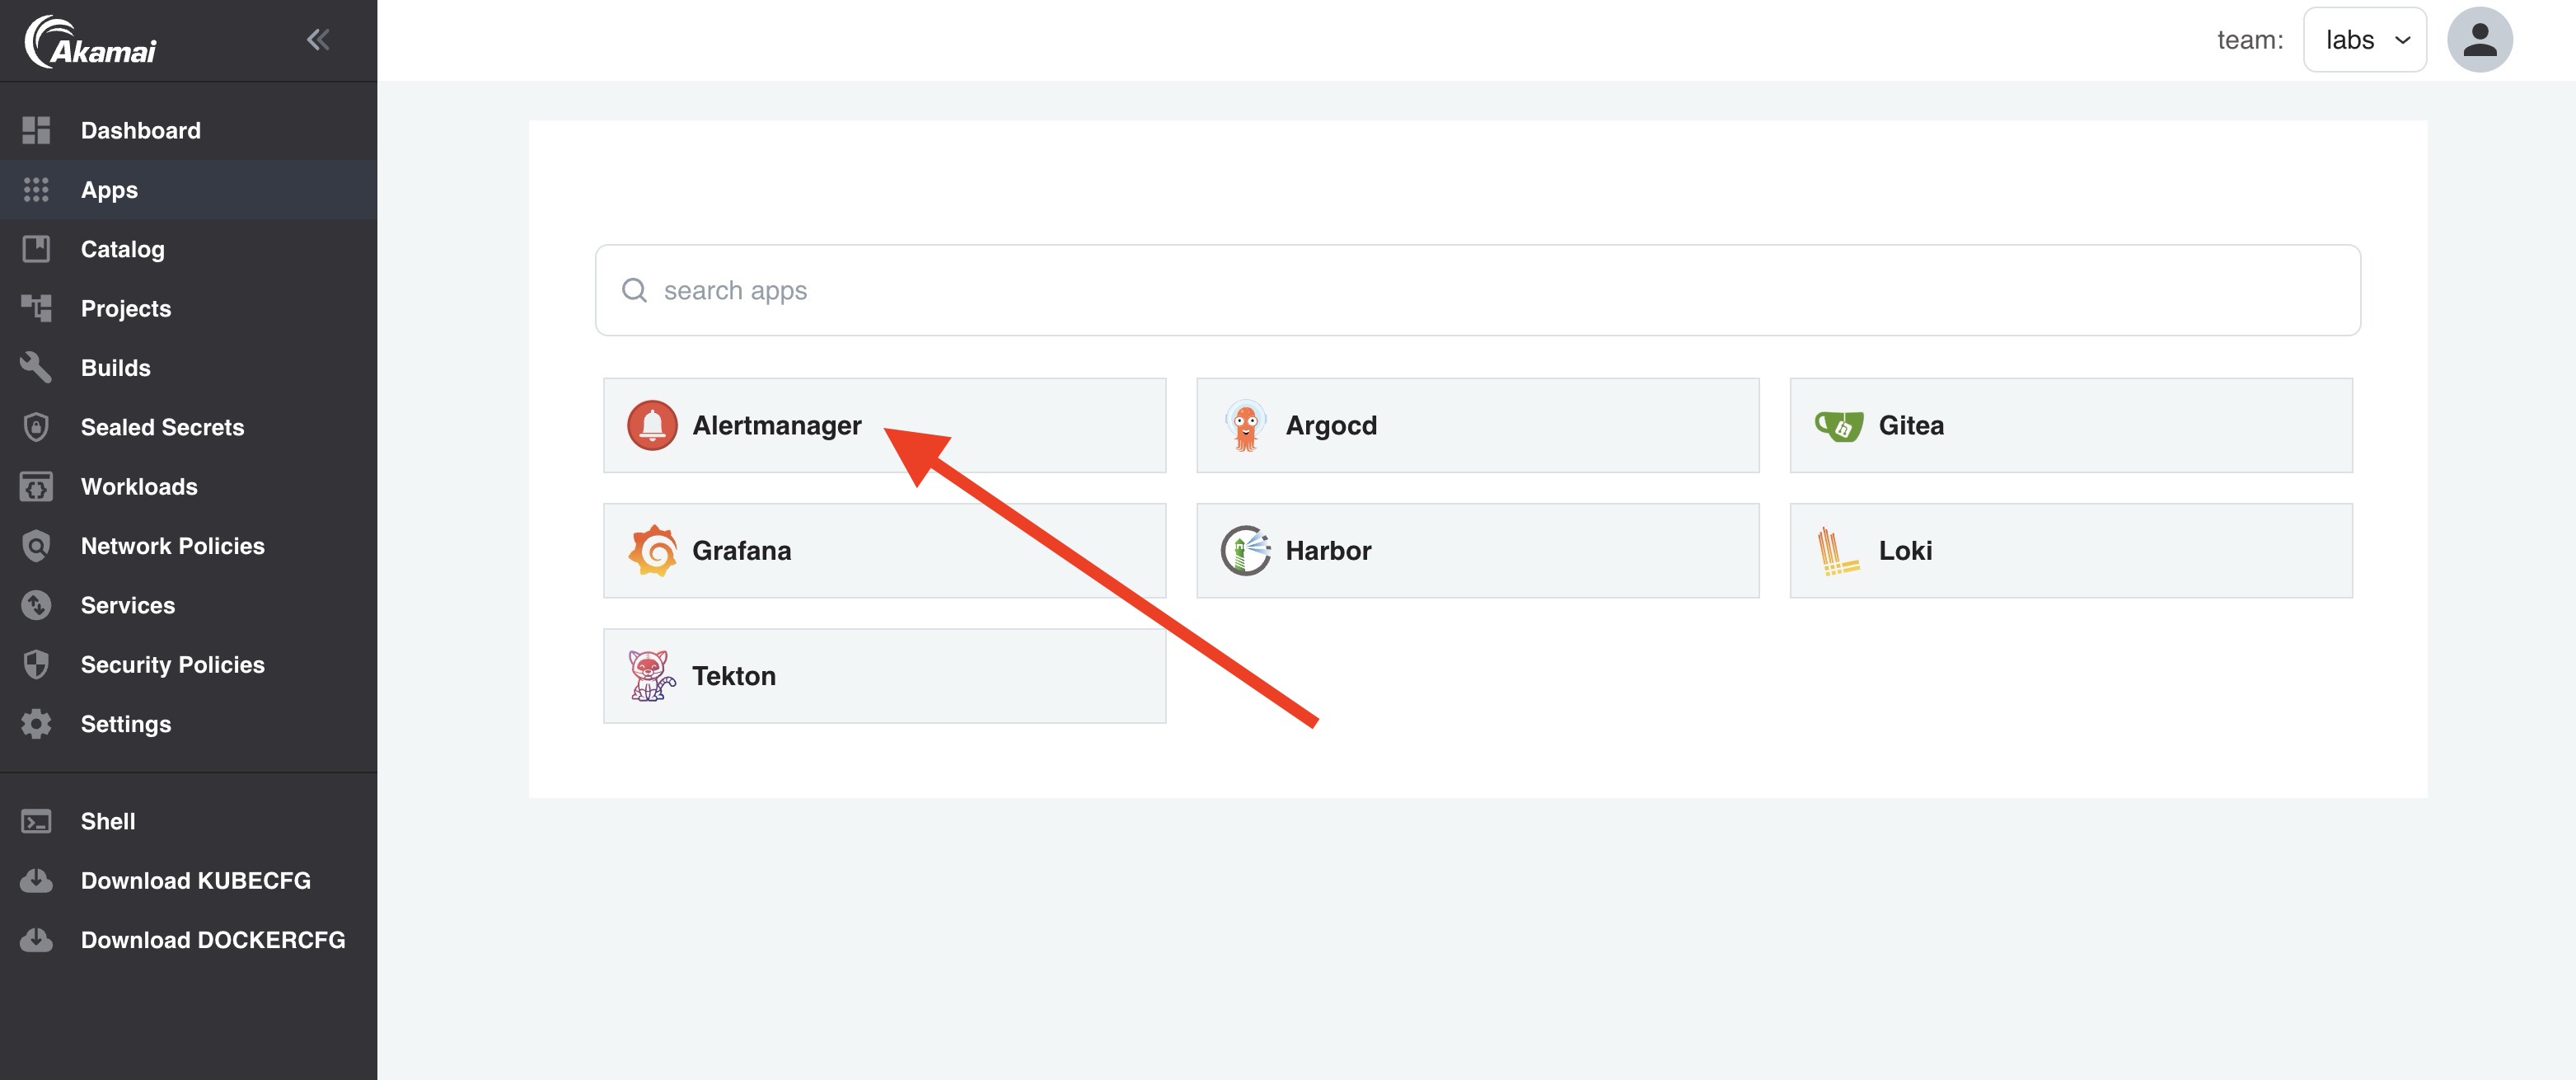Click the Loki logo icon

pos(1836,550)
